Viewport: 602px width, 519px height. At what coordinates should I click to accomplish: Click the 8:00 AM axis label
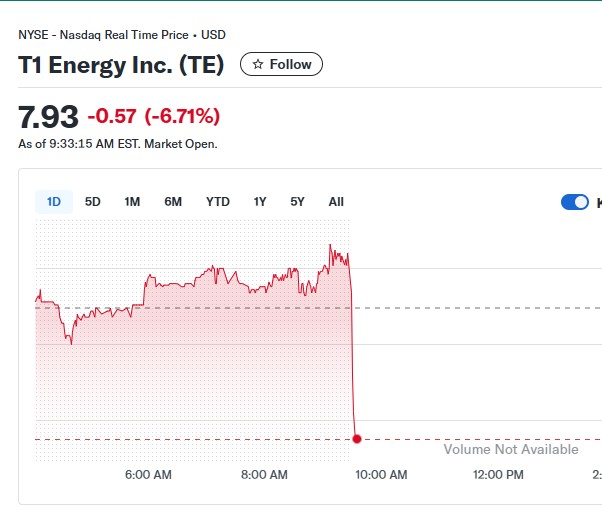click(264, 475)
